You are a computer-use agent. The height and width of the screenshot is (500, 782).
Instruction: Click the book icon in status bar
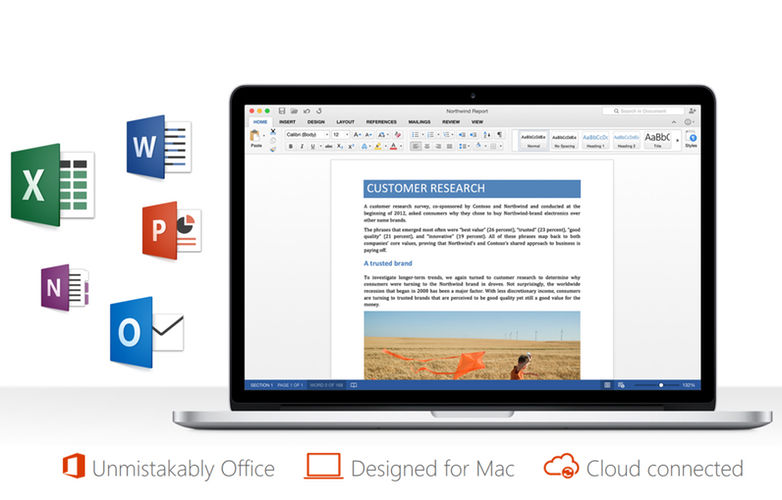tap(354, 385)
